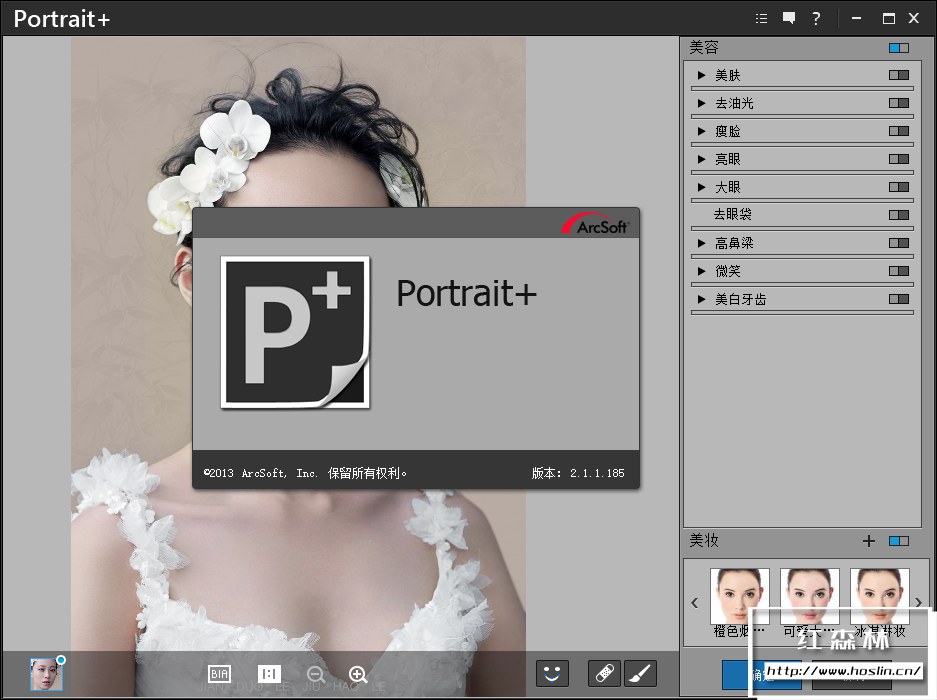Expand the 瘦脸 section arrow
The height and width of the screenshot is (700, 937).
pos(702,131)
